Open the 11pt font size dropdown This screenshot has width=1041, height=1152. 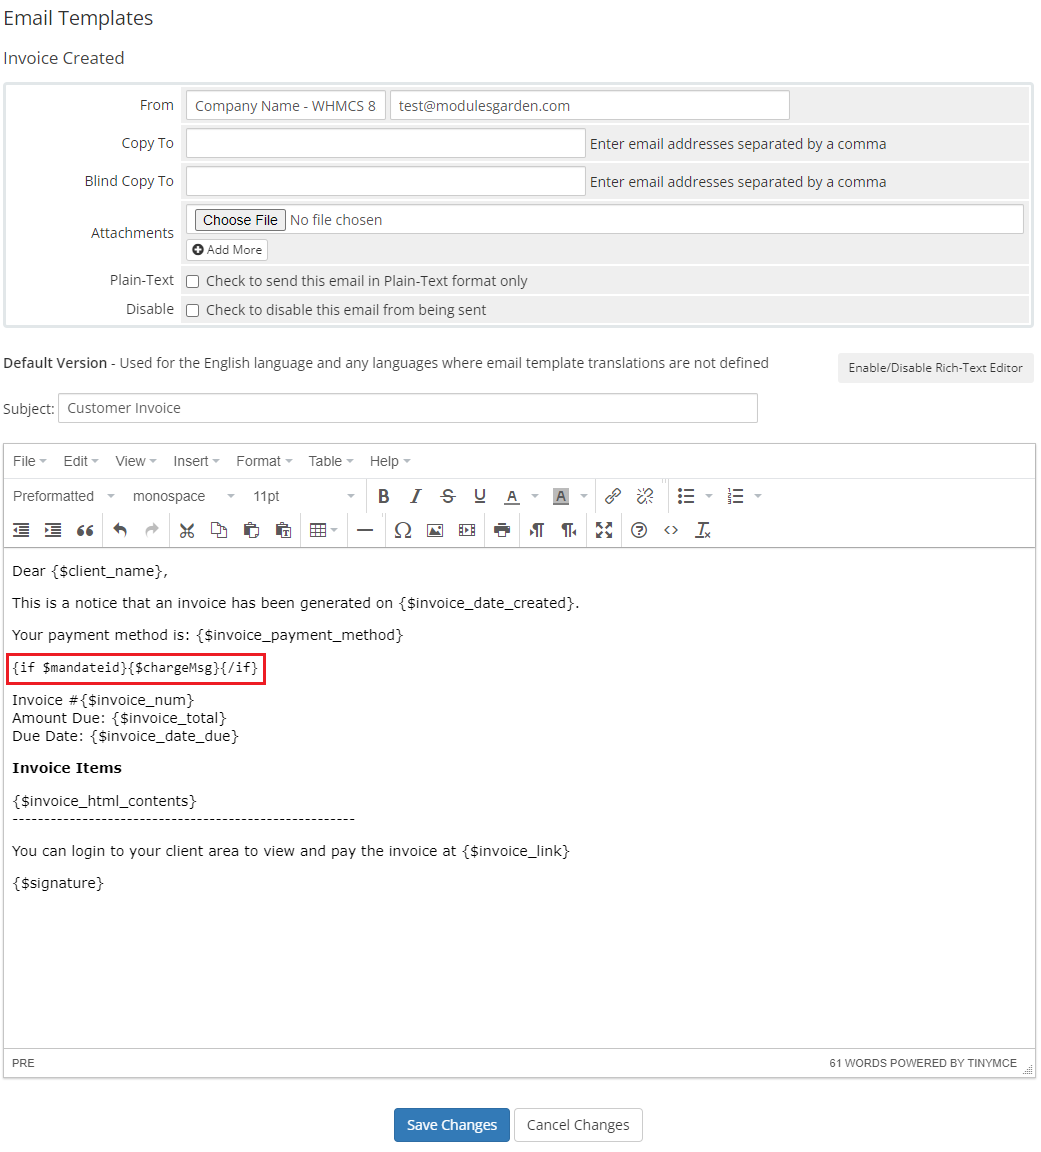[x=303, y=497]
